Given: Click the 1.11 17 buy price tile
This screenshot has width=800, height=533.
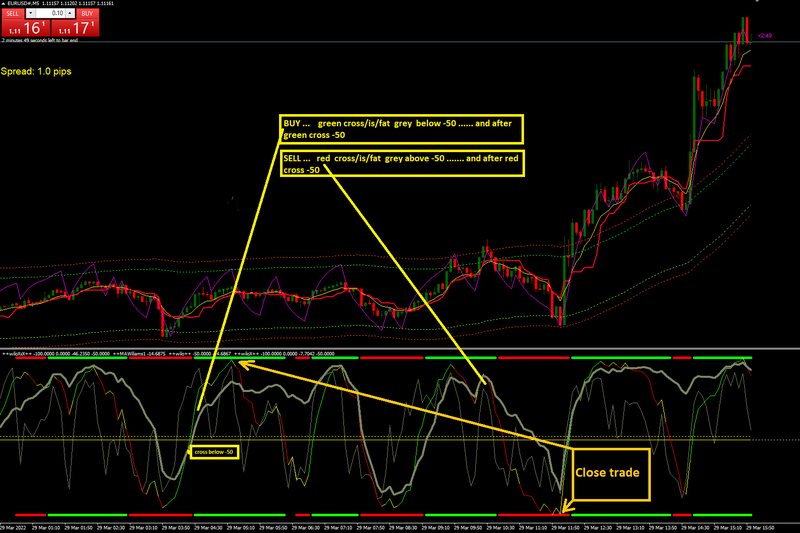Looking at the screenshot, I should [76, 28].
